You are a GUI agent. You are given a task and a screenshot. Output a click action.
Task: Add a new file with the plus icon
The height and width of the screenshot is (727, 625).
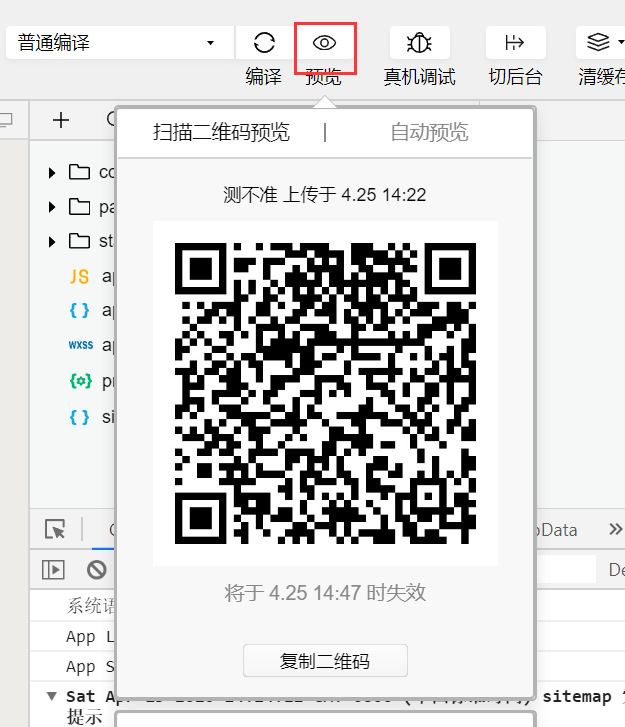tap(61, 121)
